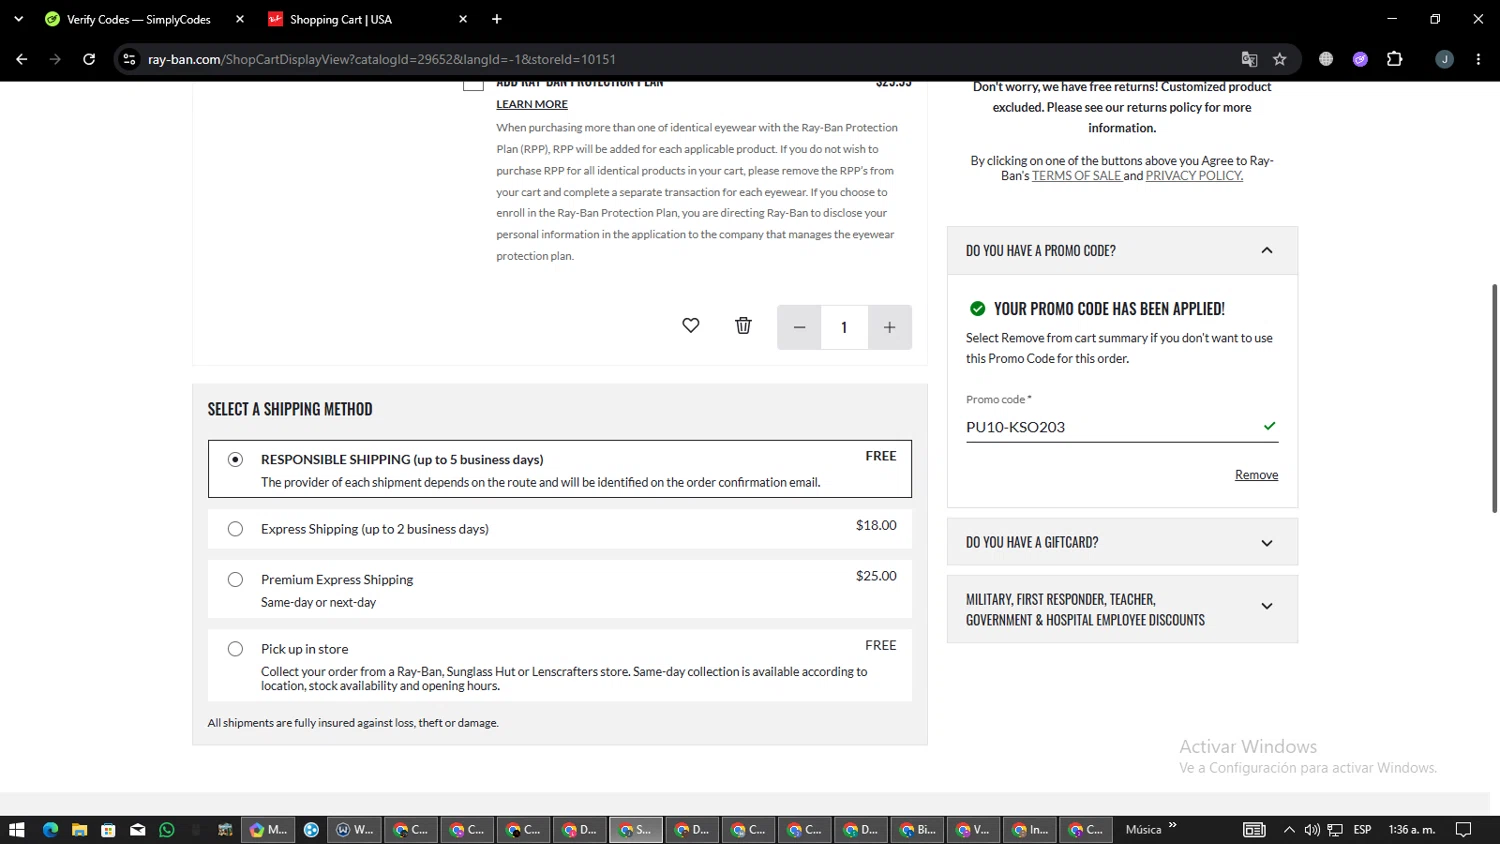Screen dimensions: 1500x844
Task: Expand the Música toolbar chevron
Action: point(1172,825)
